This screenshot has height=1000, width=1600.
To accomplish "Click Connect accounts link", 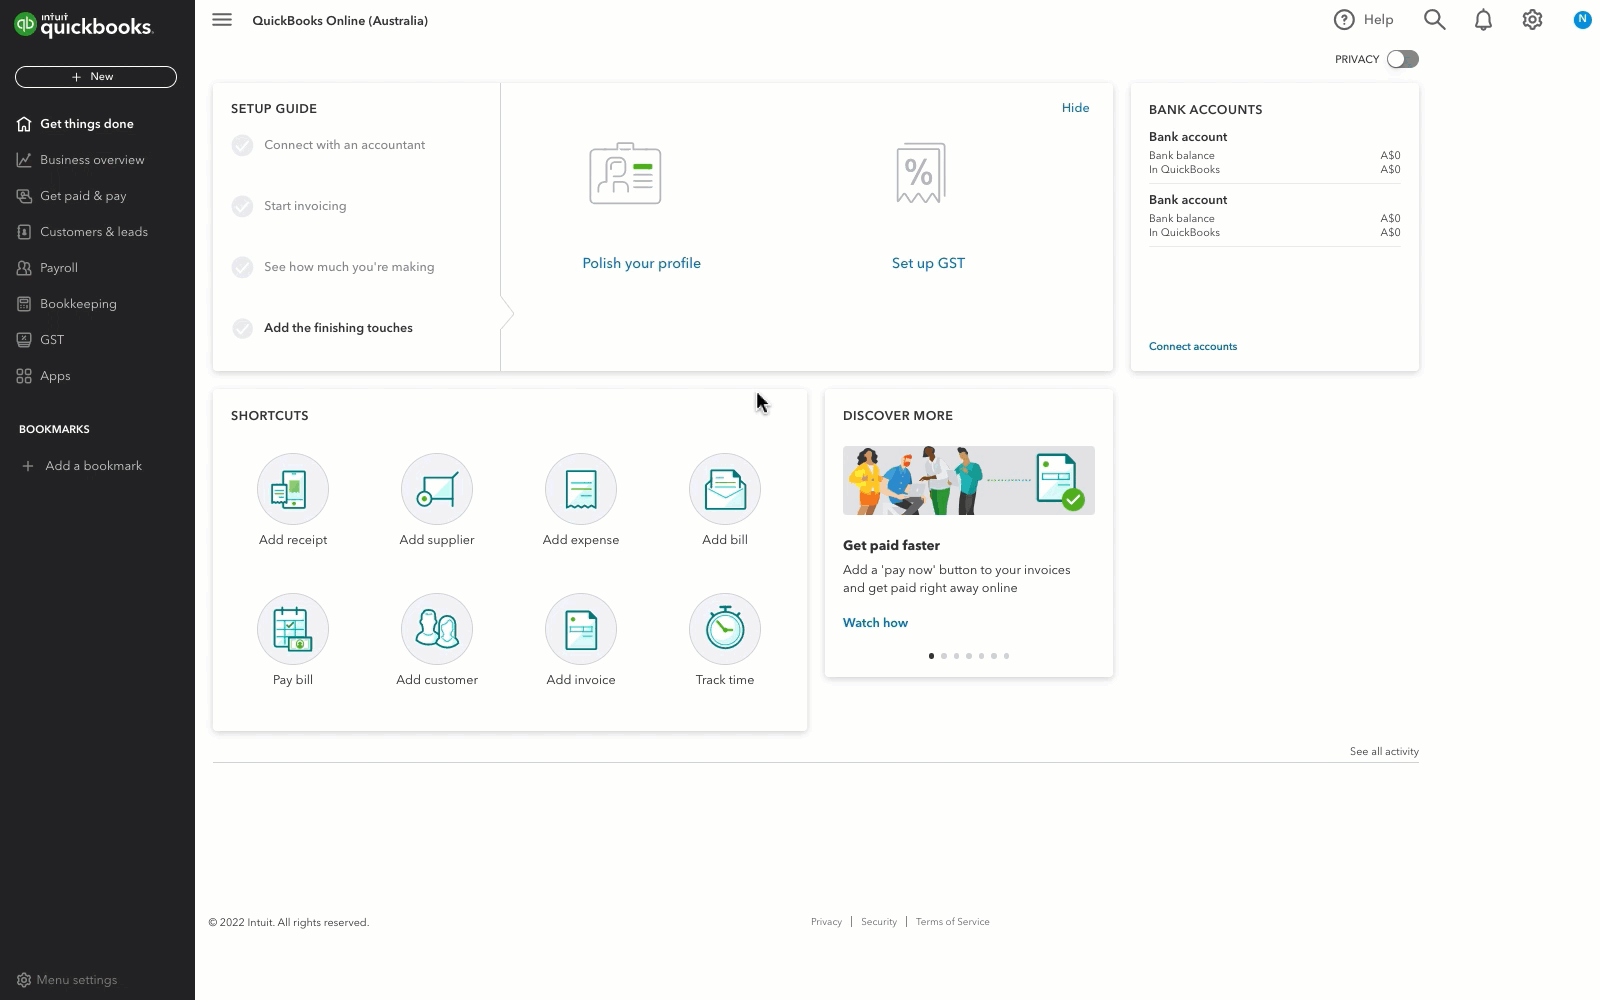I will click(1193, 347).
